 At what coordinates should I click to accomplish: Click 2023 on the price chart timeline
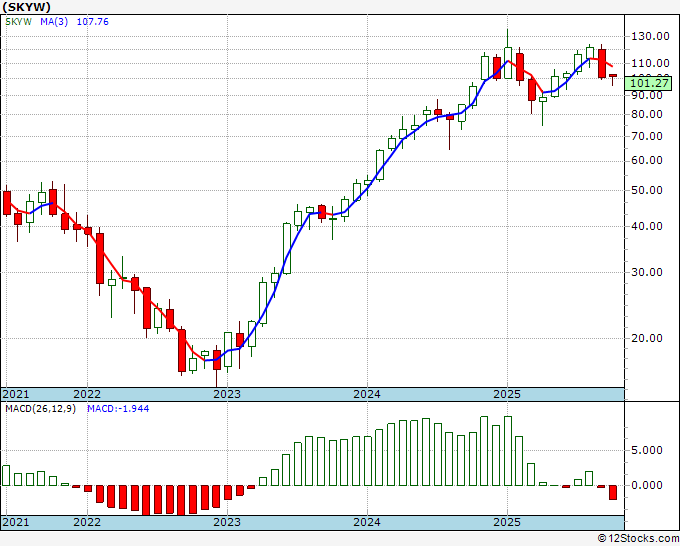point(227,394)
